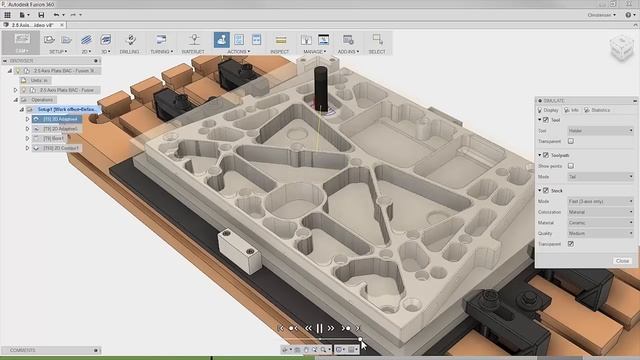Toggle the Stock section checkbox
Screen dimensions: 640x360
coord(546,191)
